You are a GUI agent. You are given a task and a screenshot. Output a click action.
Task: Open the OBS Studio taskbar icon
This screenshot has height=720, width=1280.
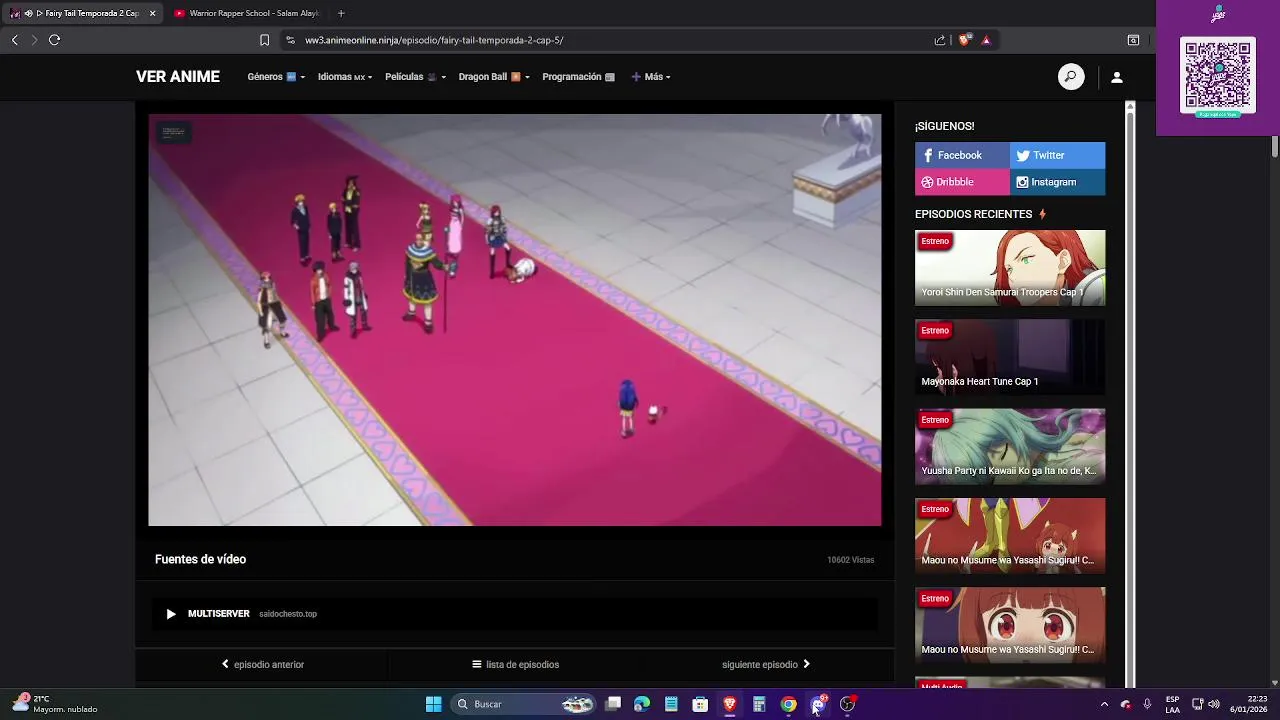coord(847,704)
